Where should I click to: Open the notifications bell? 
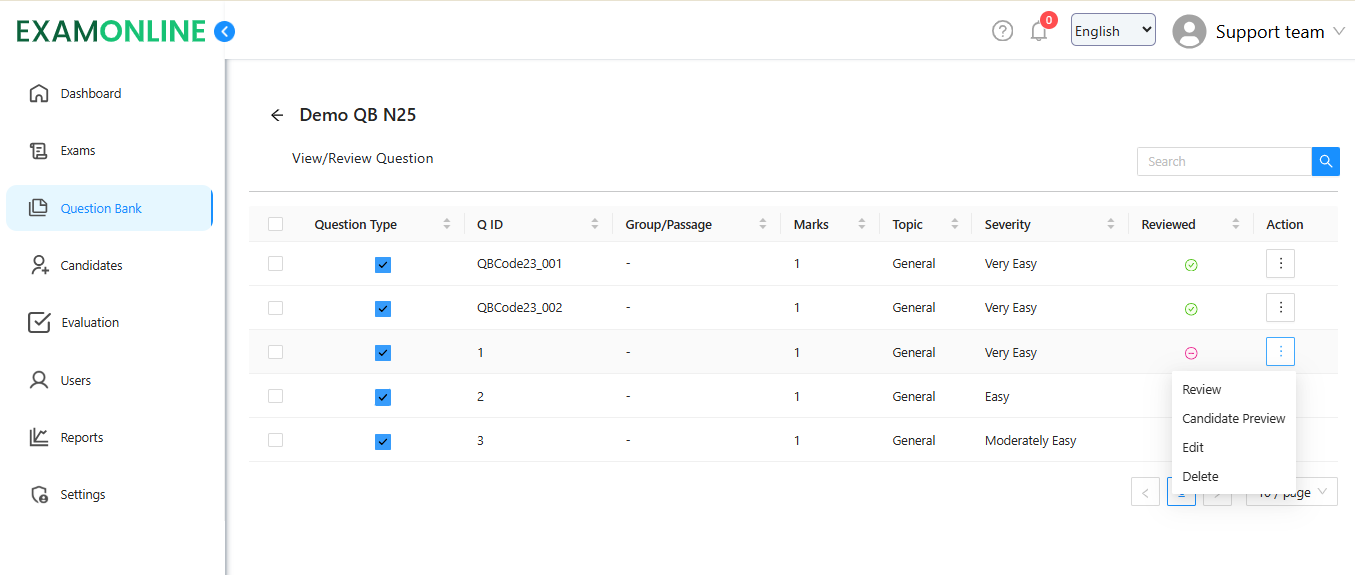[1039, 31]
